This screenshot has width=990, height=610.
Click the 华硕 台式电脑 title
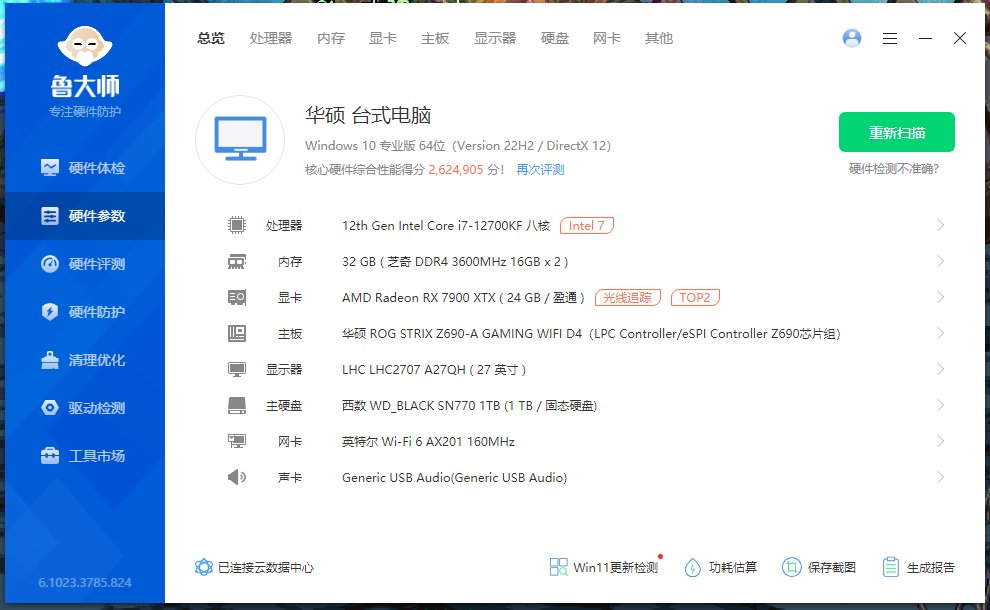click(x=368, y=115)
